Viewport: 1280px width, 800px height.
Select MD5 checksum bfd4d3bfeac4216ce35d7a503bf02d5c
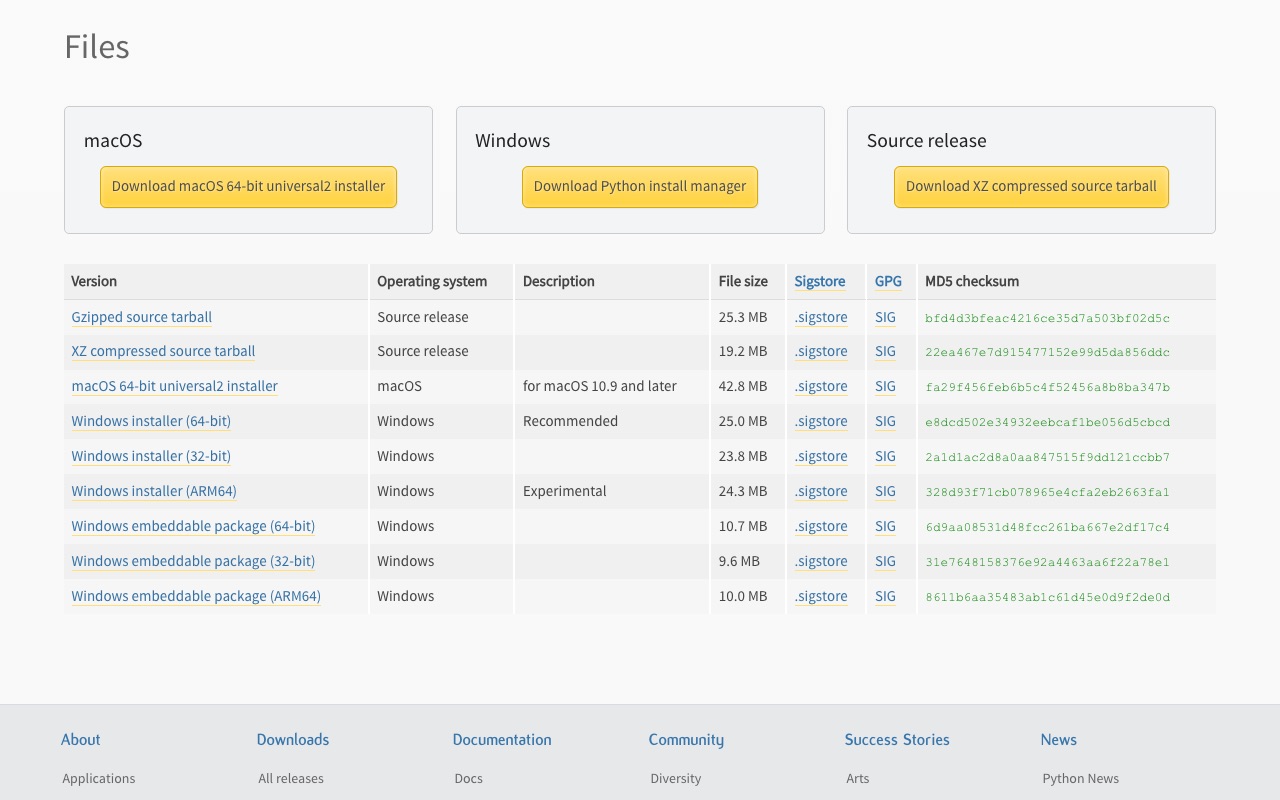click(x=1047, y=318)
